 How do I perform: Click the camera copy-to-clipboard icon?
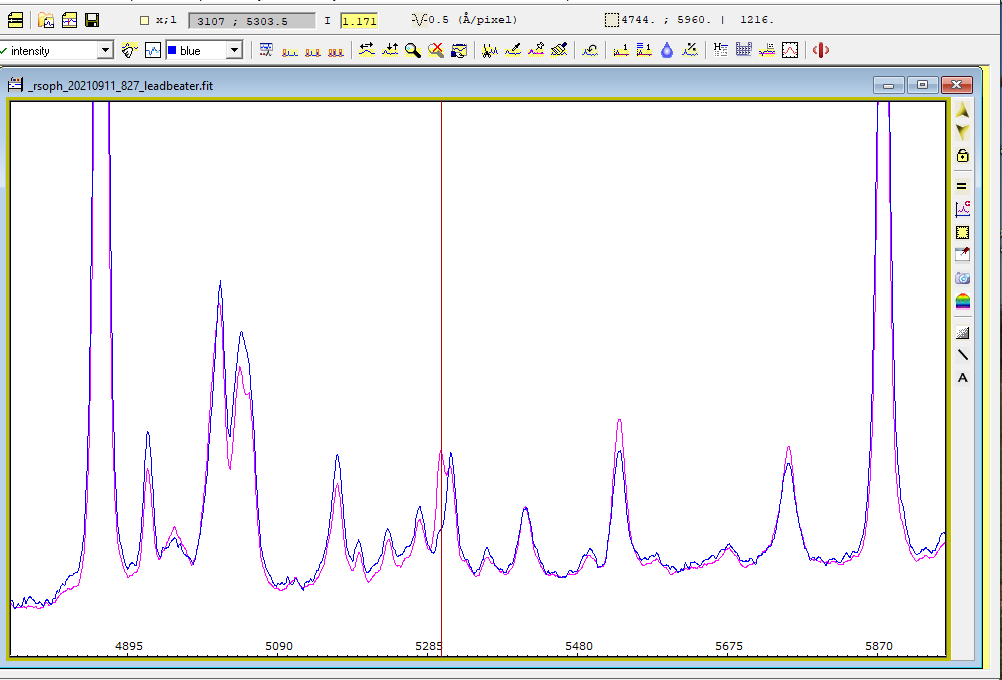962,280
